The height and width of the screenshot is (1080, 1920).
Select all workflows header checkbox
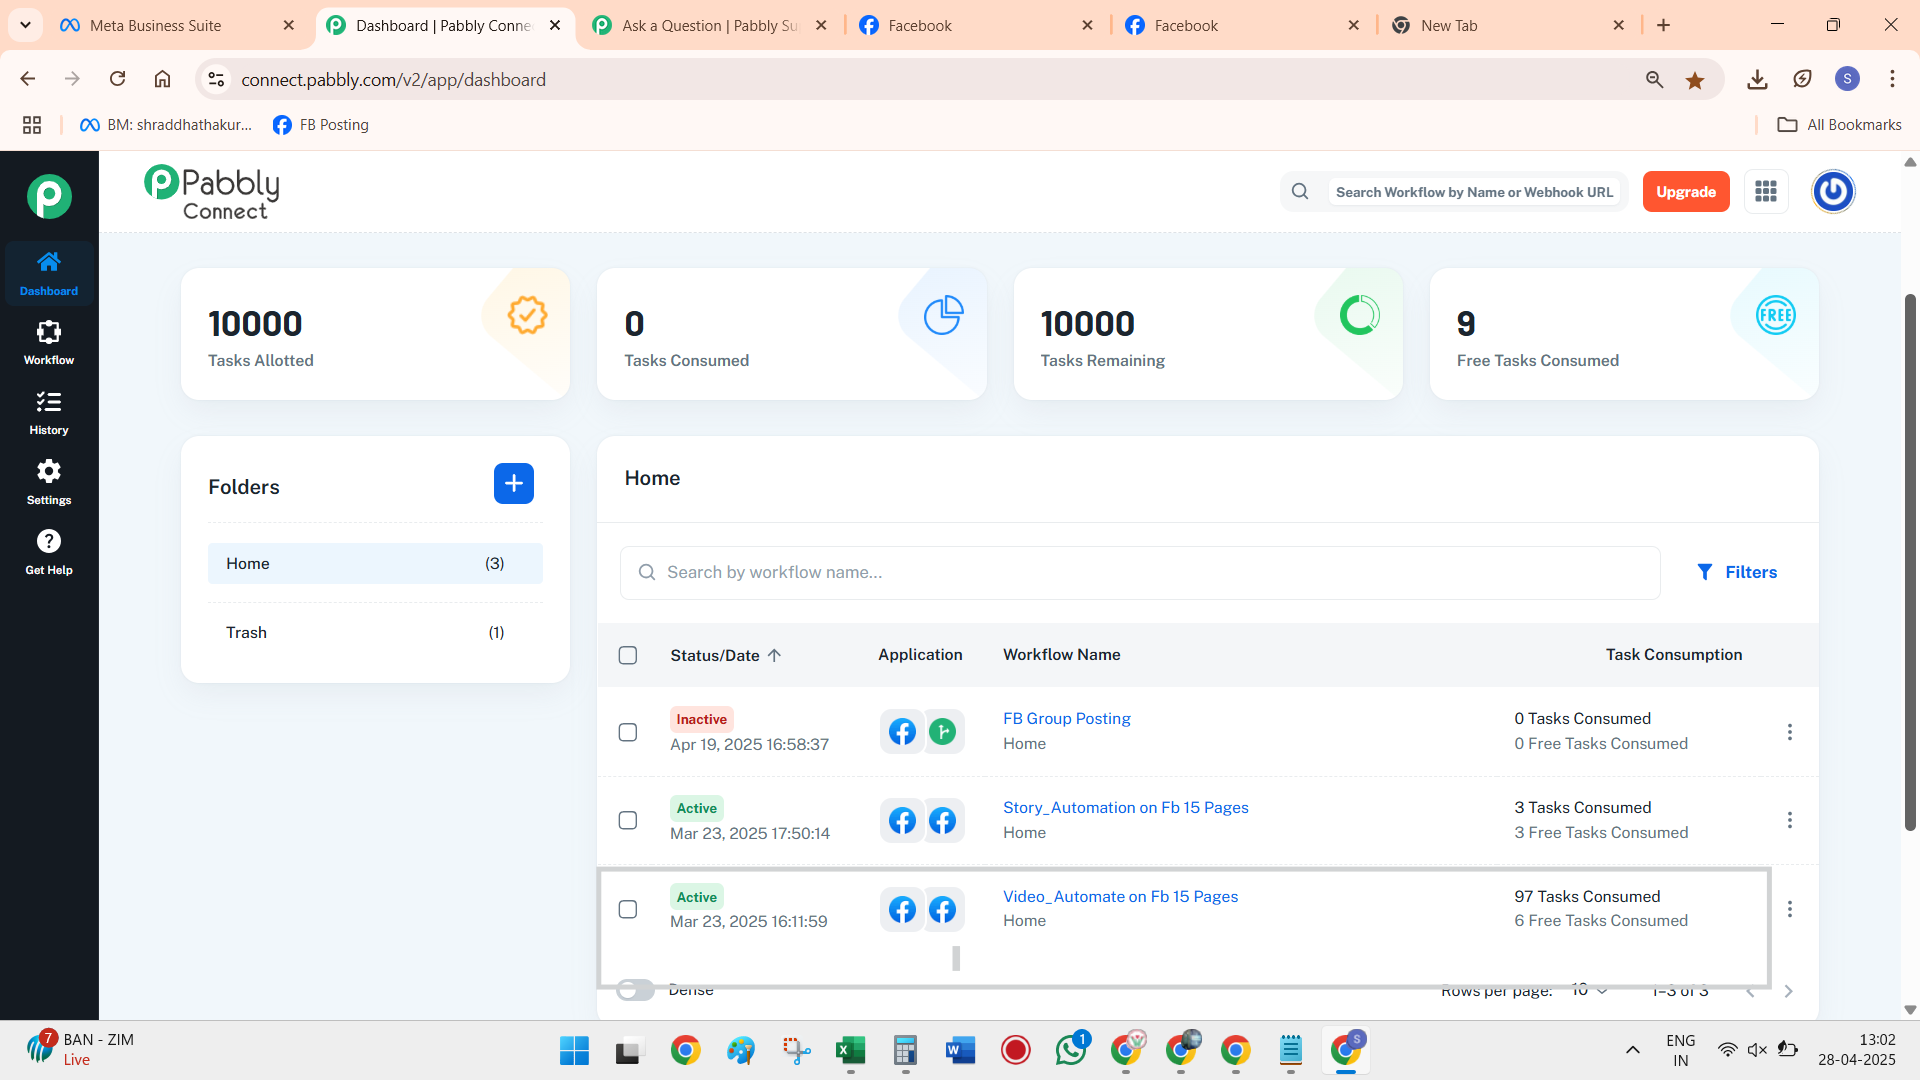coord(628,655)
